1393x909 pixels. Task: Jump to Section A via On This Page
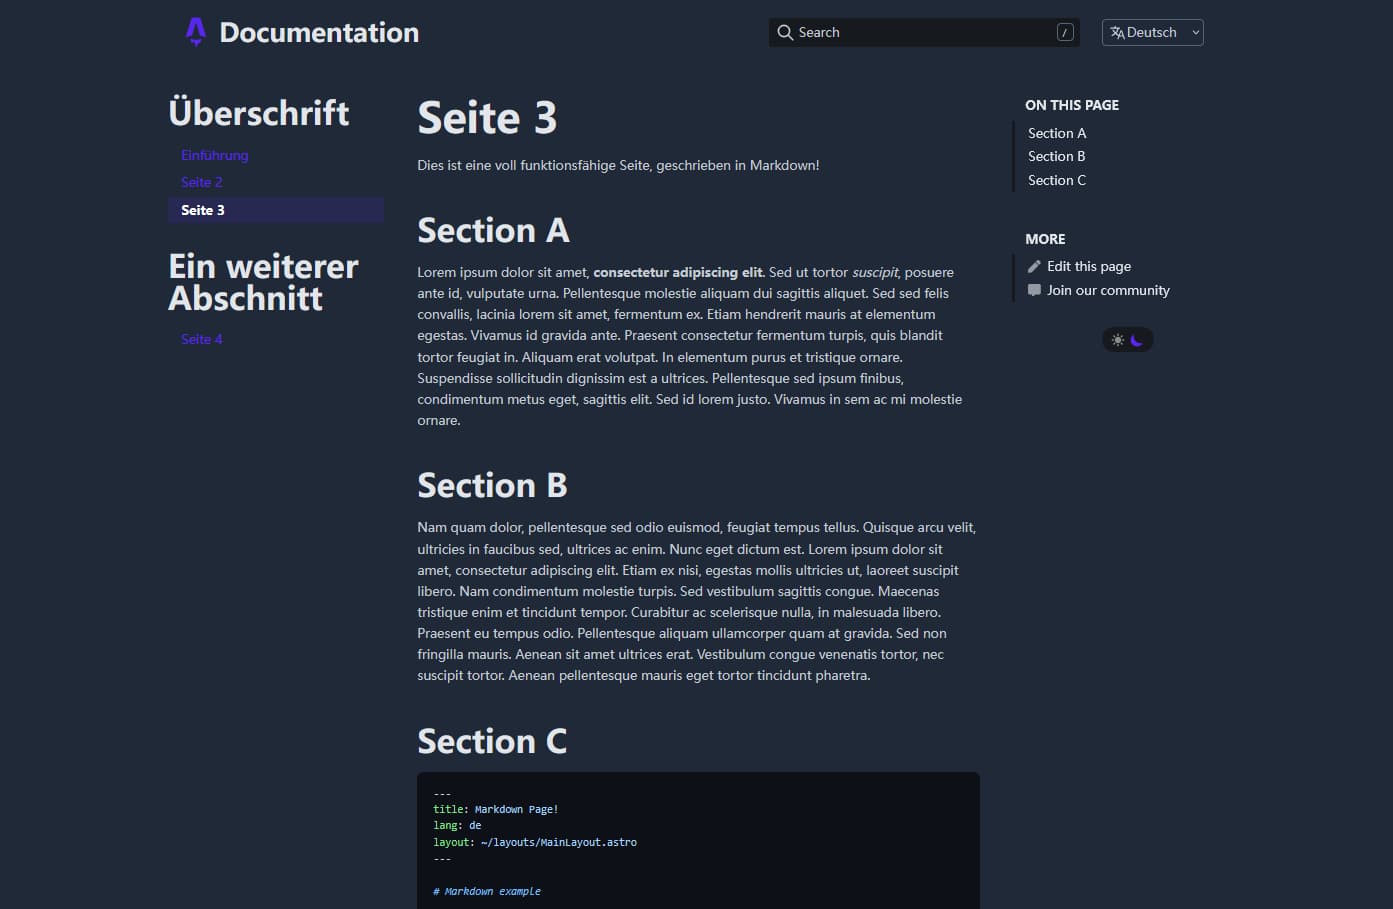[1057, 133]
